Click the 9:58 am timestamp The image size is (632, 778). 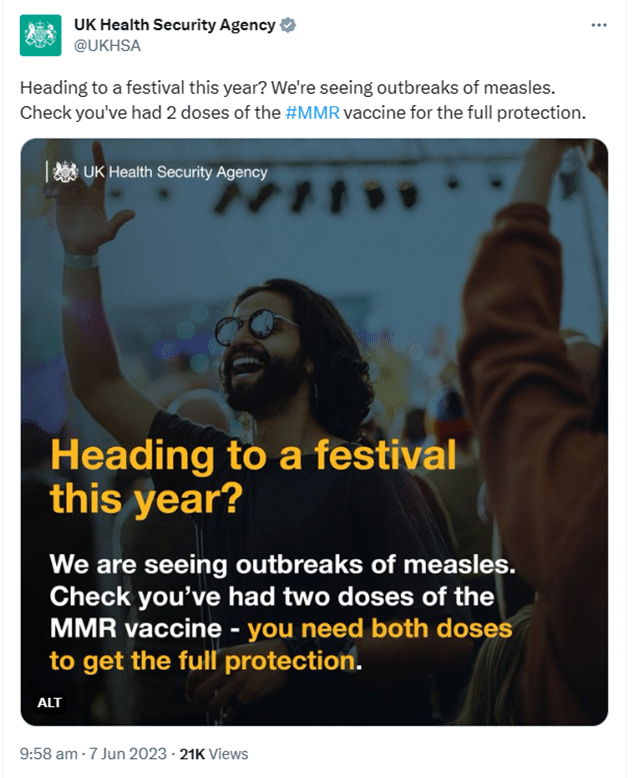(50, 754)
